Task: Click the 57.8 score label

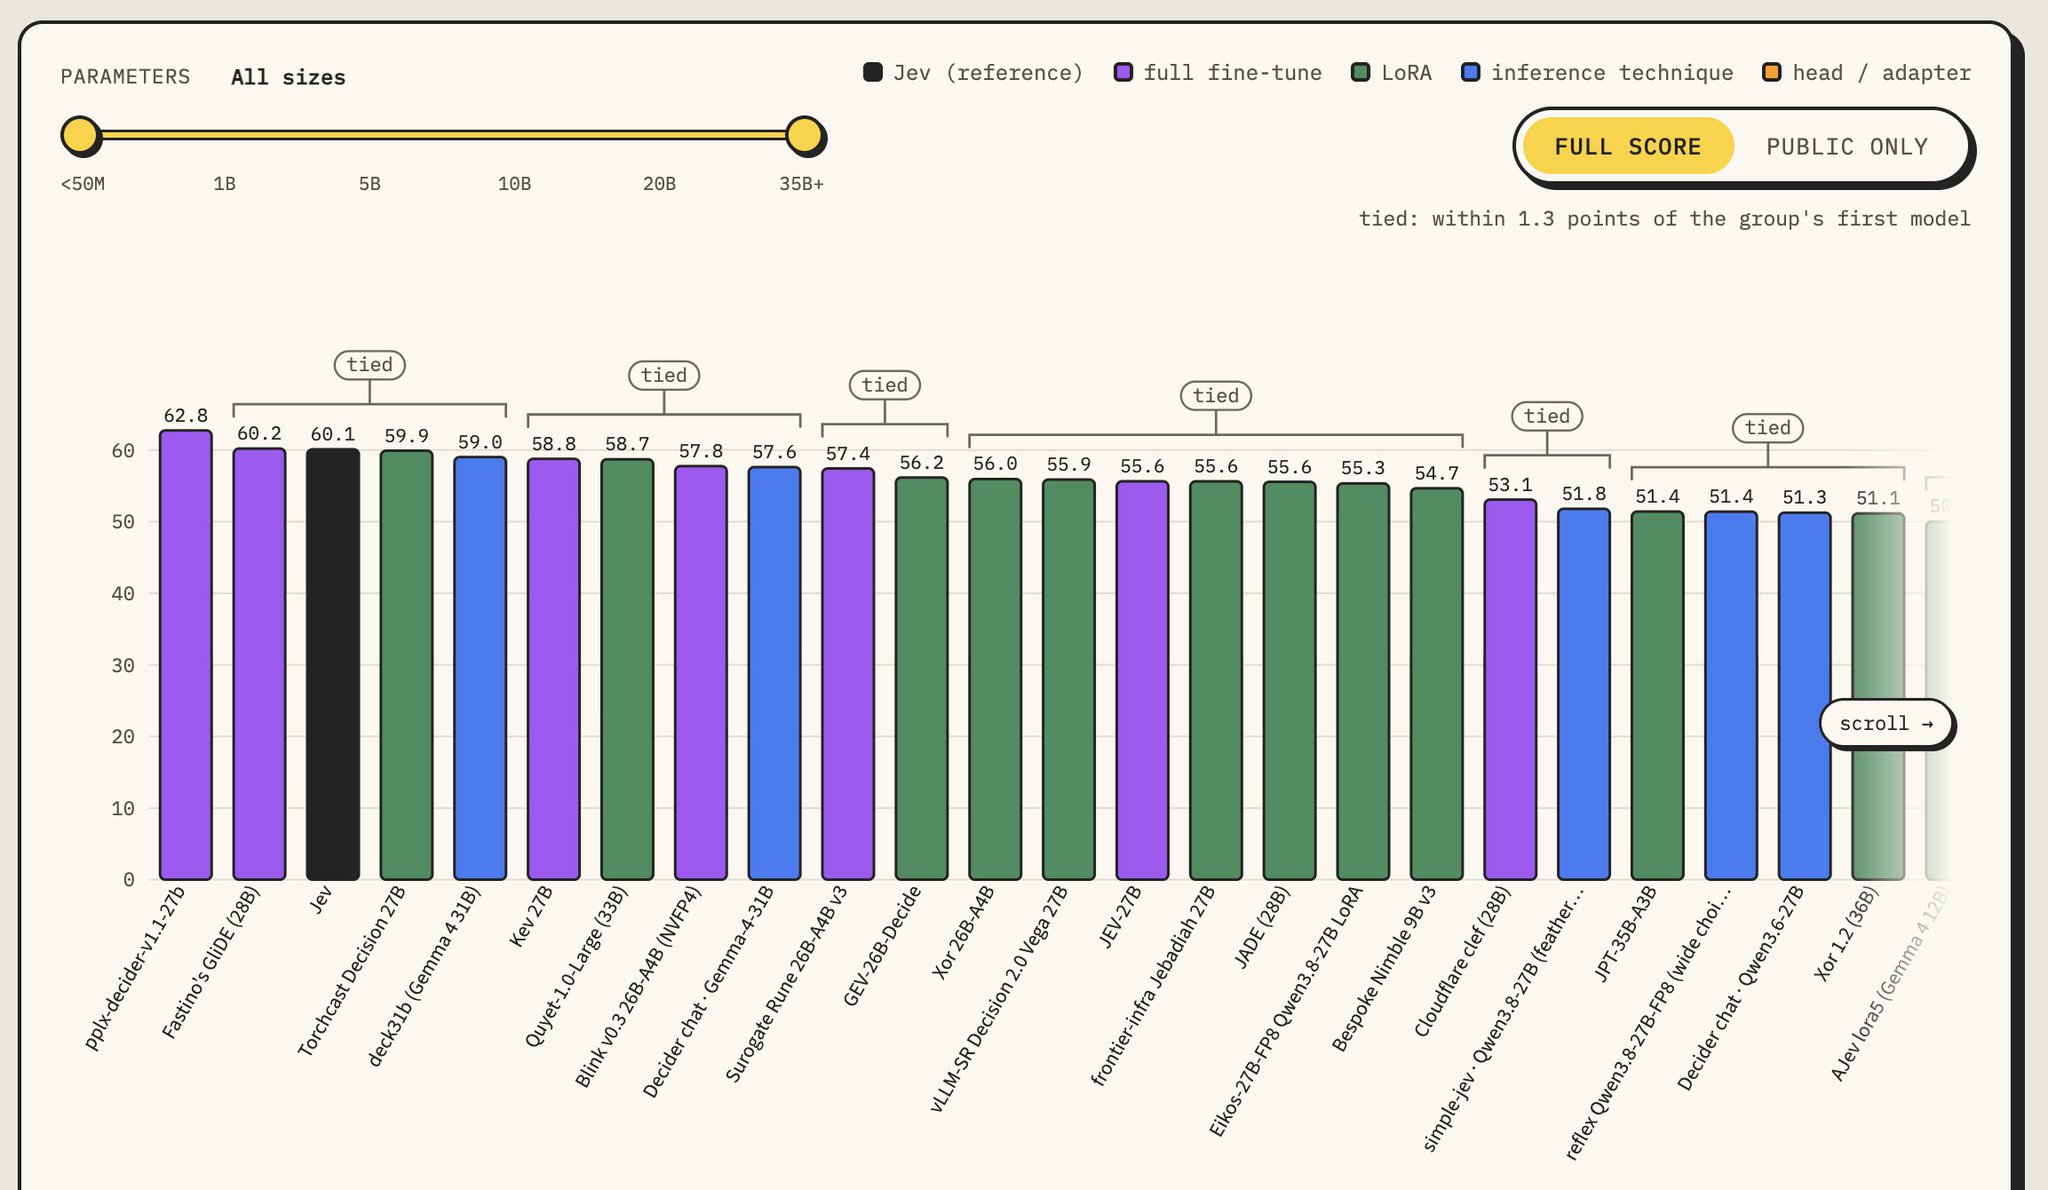Action: 701,451
